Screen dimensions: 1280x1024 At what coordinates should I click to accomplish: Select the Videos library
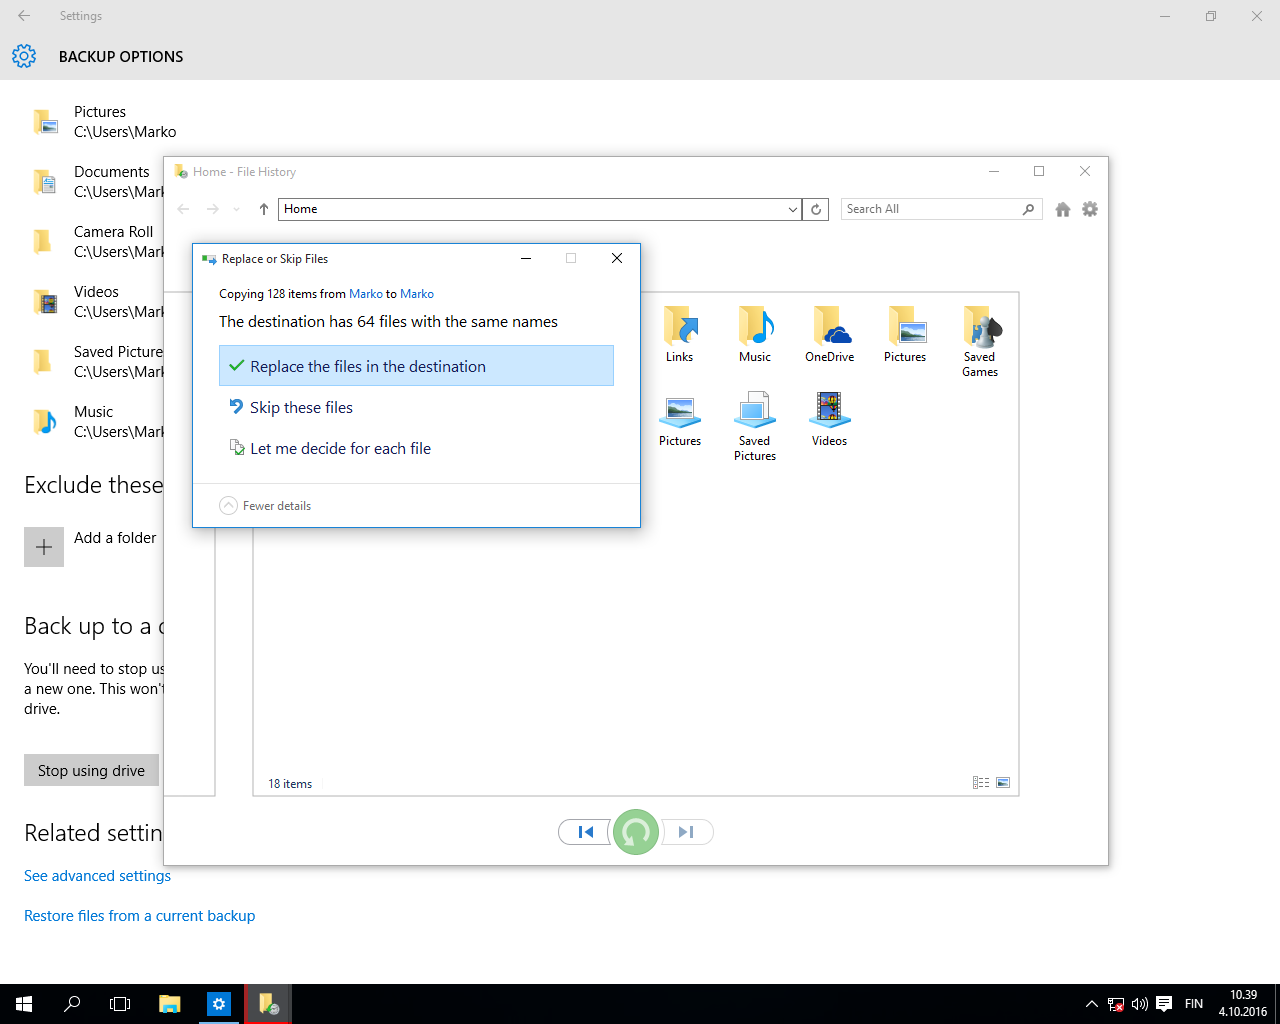[x=829, y=418]
